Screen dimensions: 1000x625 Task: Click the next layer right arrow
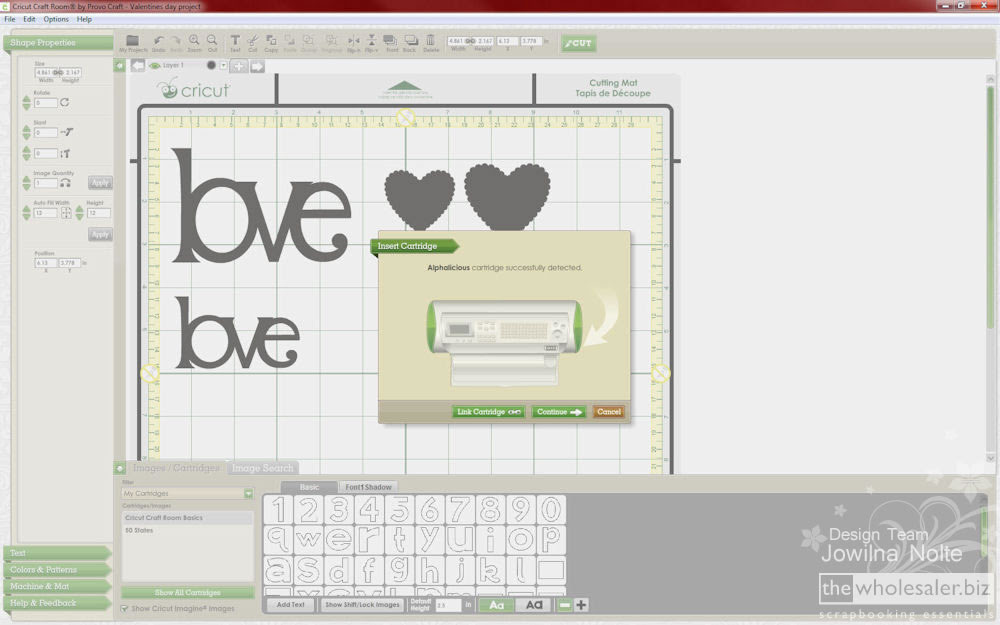pyautogui.click(x=257, y=66)
